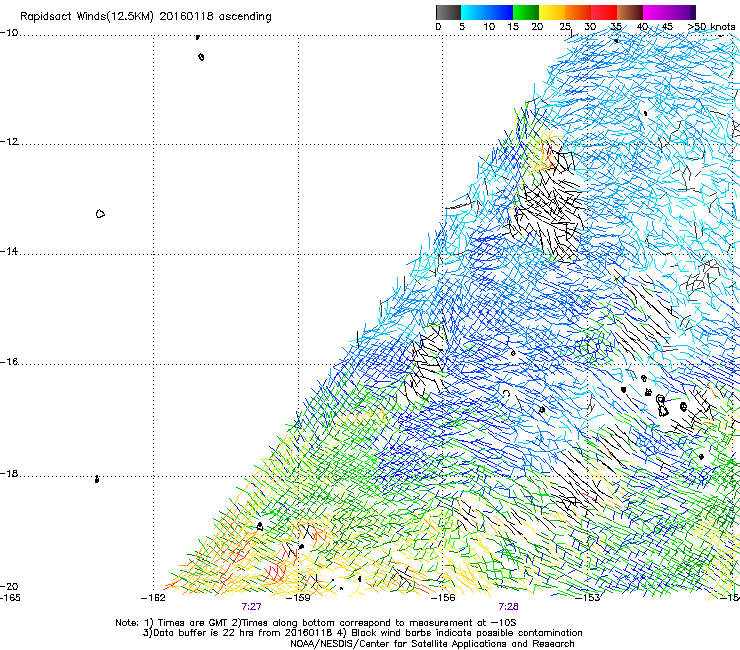
Task: Click the '-153' longitude axis label
Action: tap(588, 598)
